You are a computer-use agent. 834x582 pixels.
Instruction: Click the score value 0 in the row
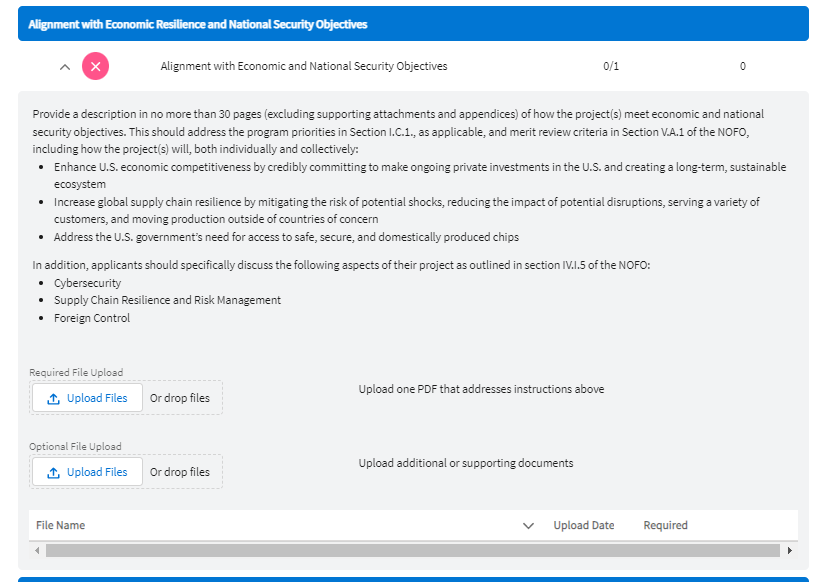(743, 67)
